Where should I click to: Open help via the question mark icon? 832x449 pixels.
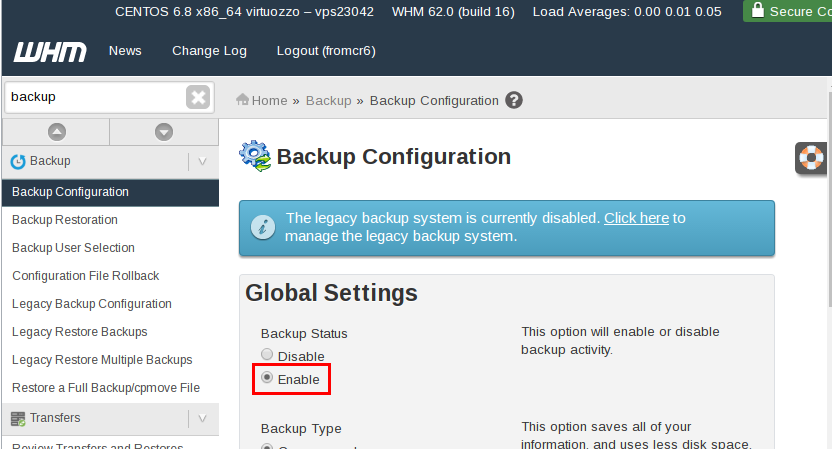tap(514, 100)
